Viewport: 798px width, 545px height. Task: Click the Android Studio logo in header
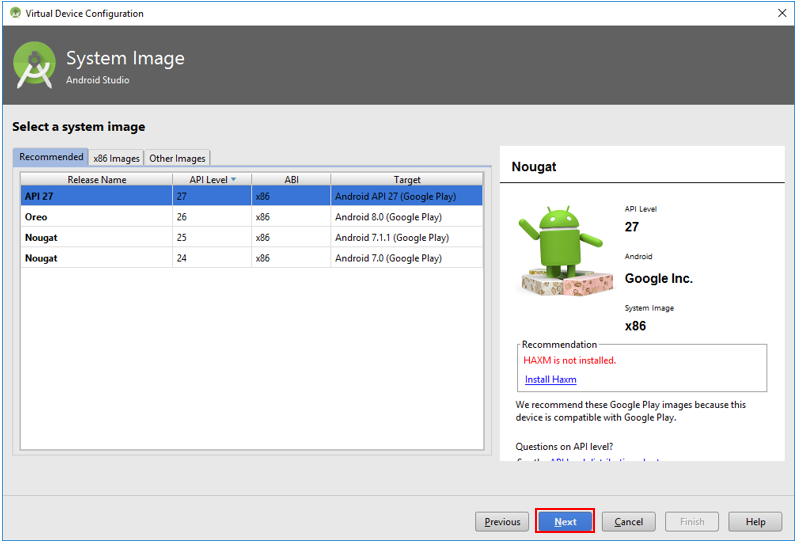pyautogui.click(x=34, y=65)
